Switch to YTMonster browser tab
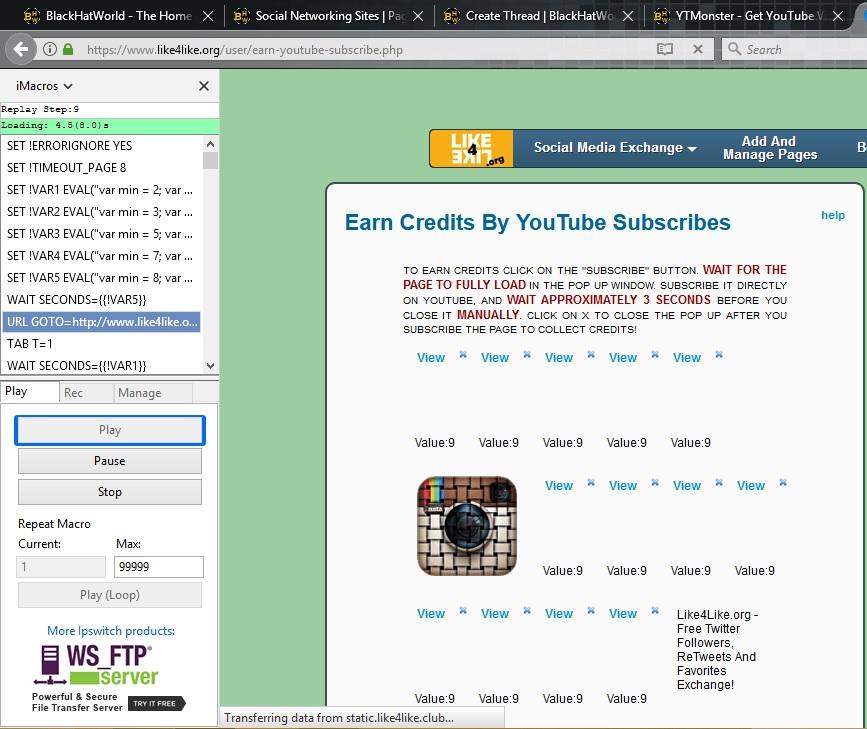Screen dimensions: 867x729 (750, 16)
